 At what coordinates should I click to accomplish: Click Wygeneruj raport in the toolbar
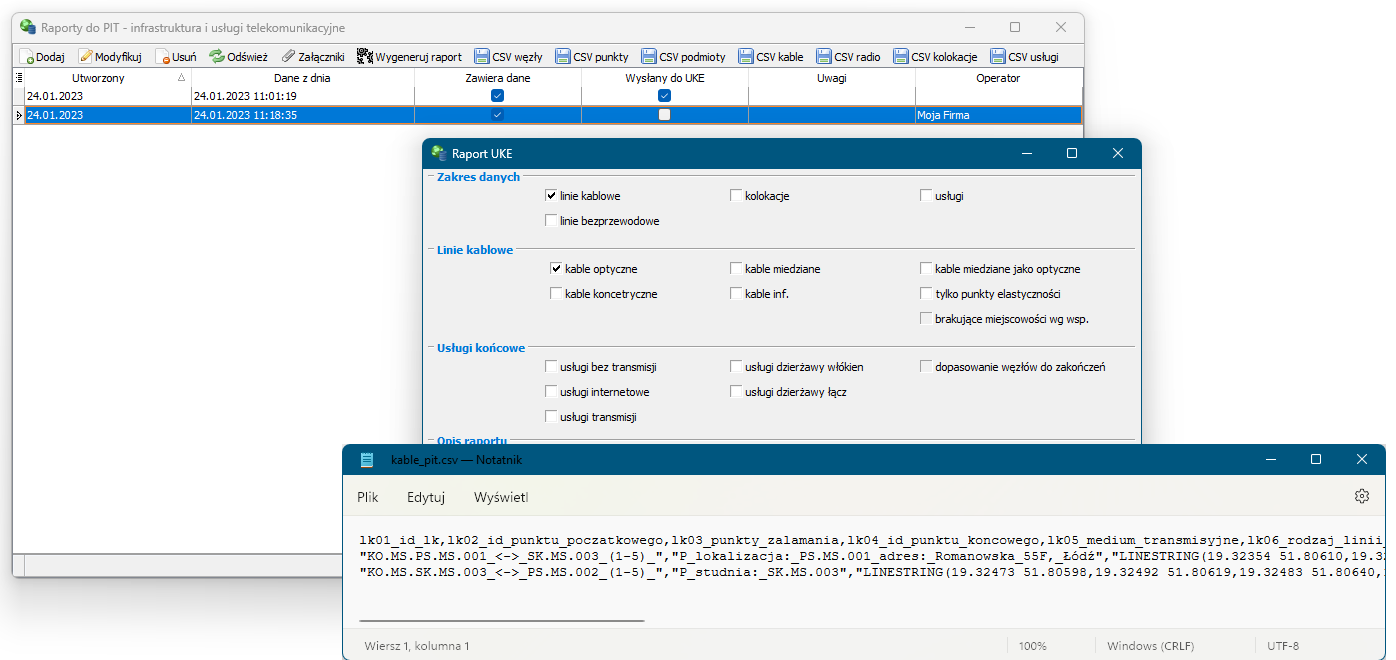[x=409, y=57]
